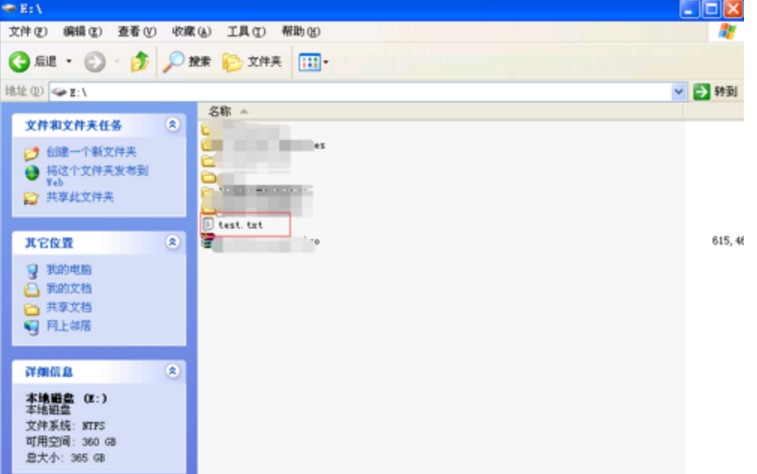Go up one folder level
757x474 pixels.
tap(140, 61)
